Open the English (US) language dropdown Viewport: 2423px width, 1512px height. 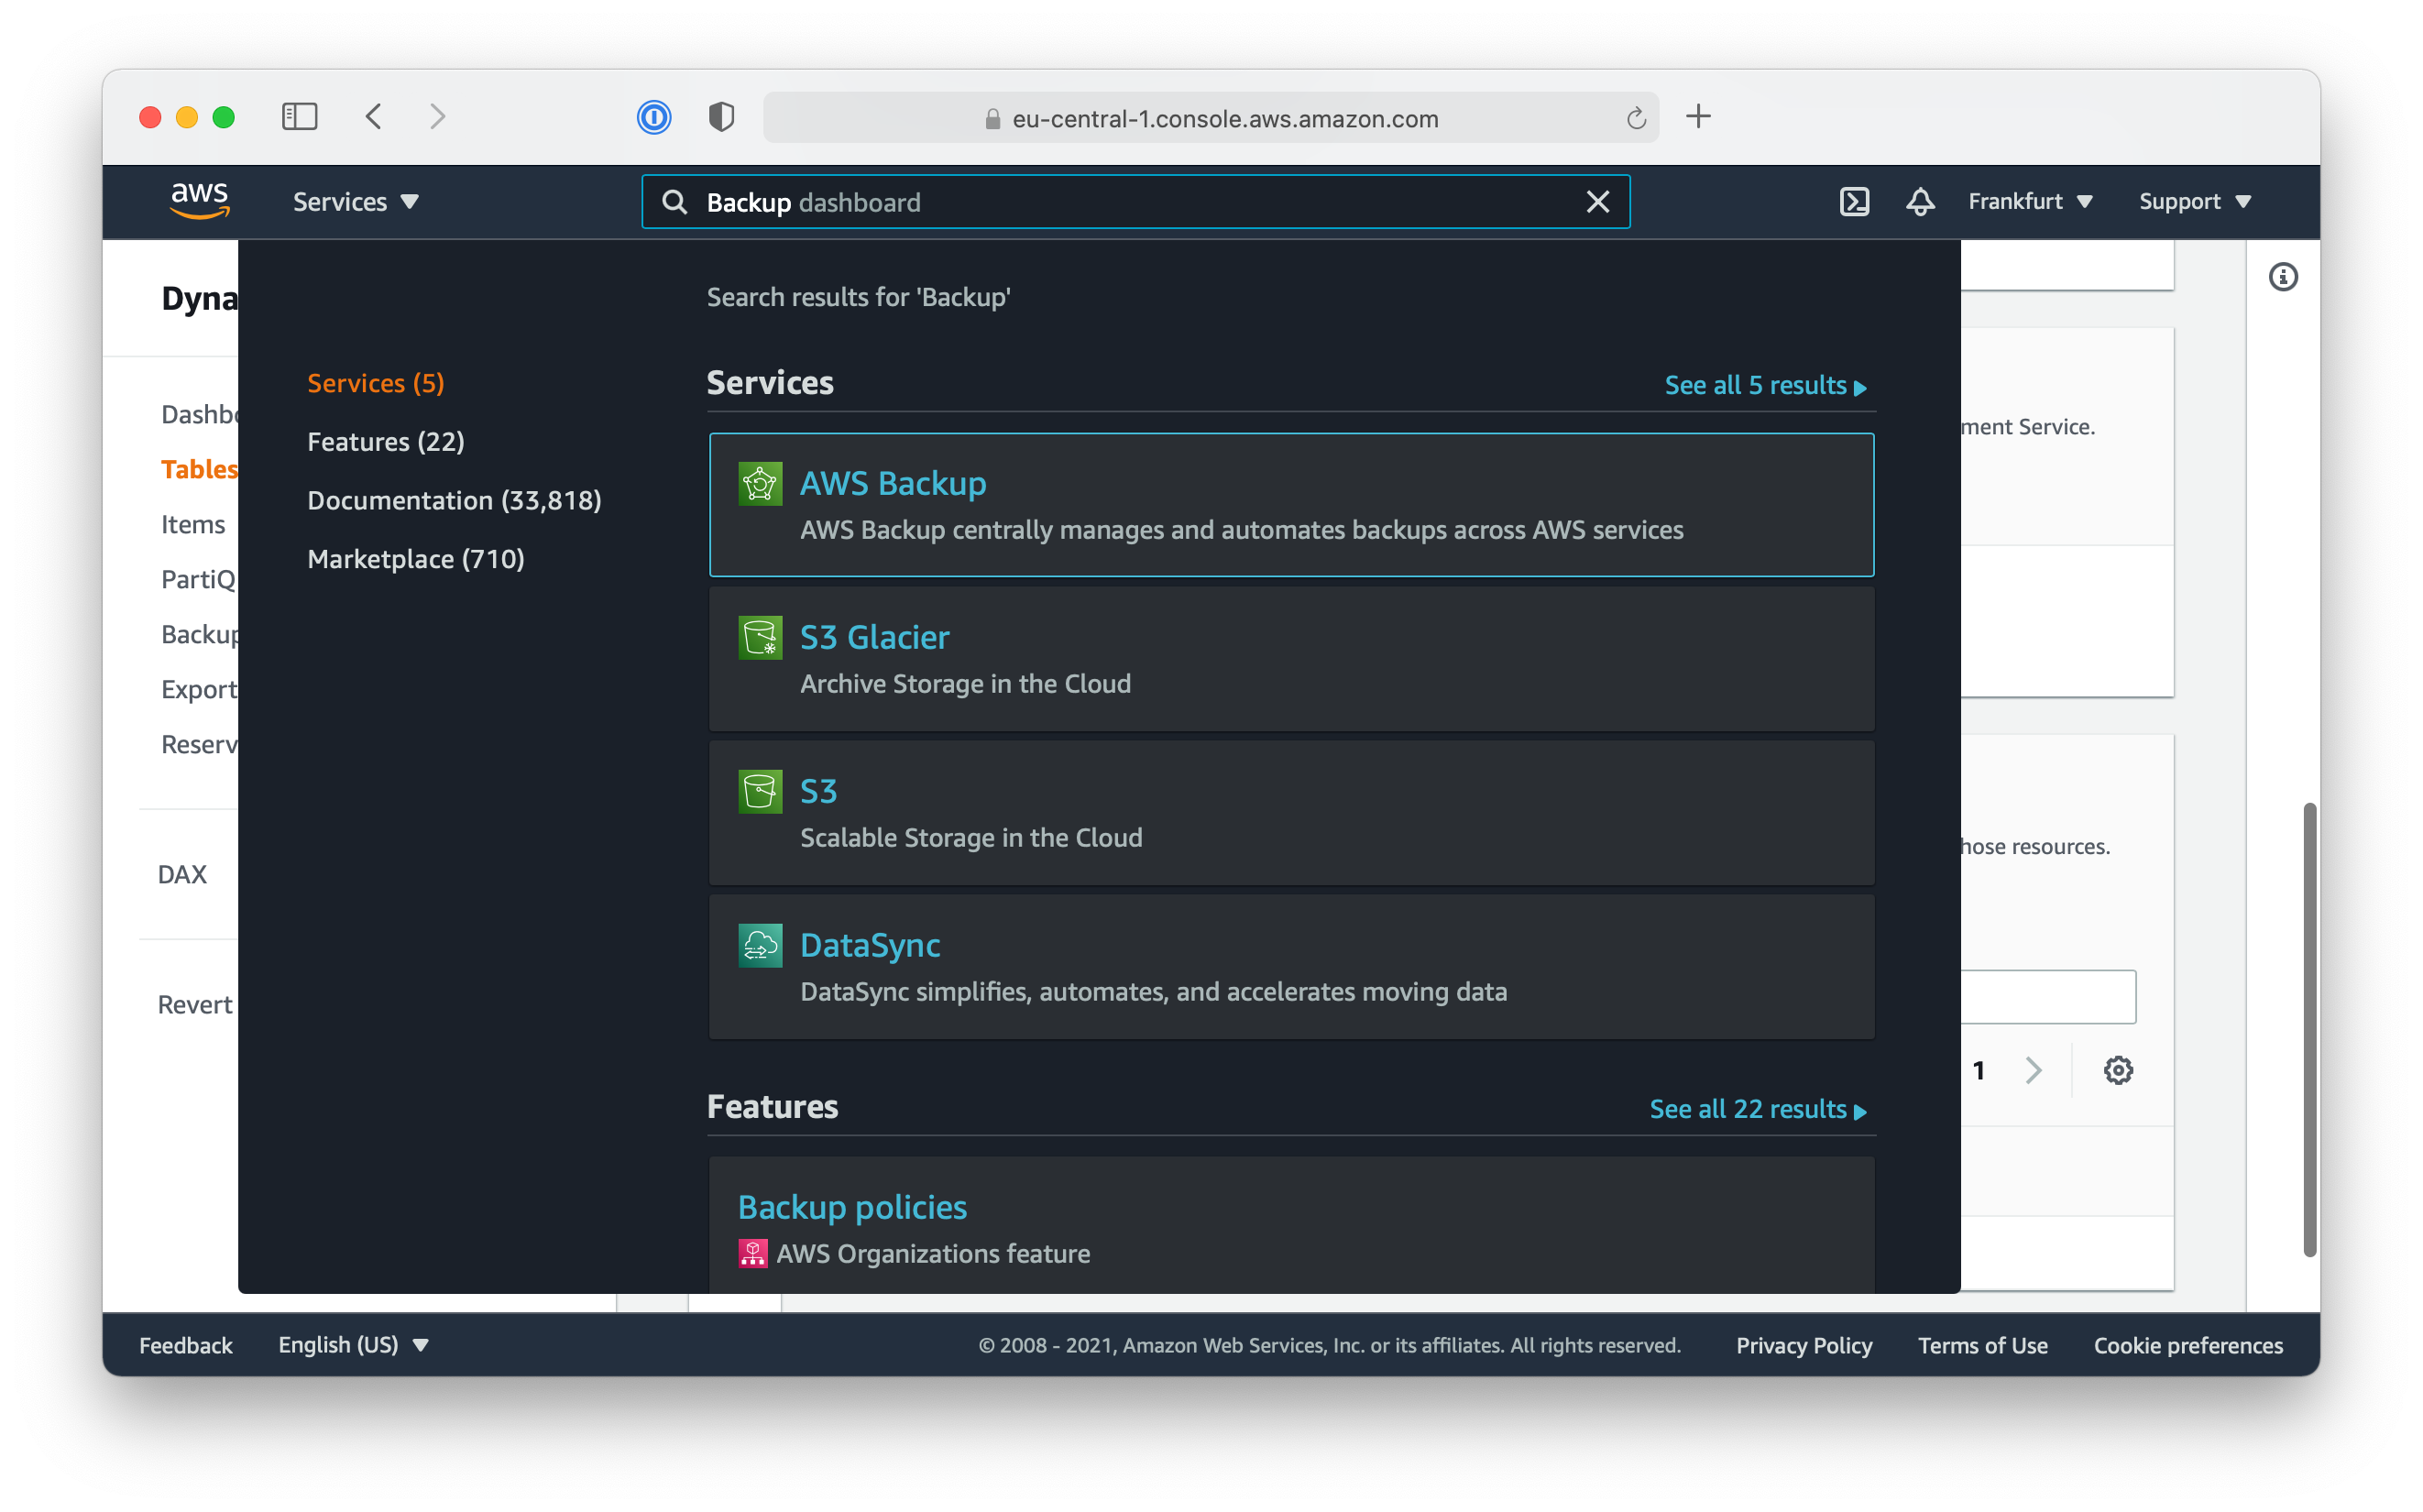(353, 1345)
